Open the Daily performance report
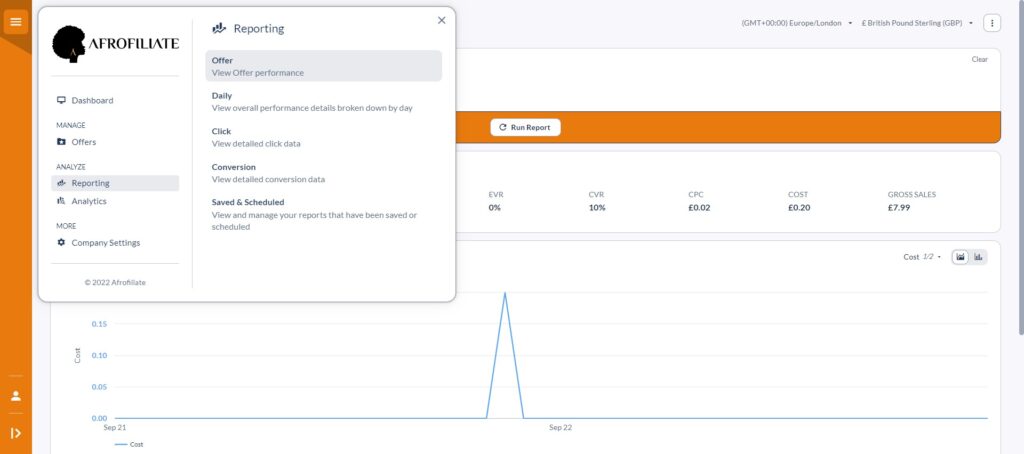Image resolution: width=1024 pixels, height=454 pixels. [x=312, y=101]
